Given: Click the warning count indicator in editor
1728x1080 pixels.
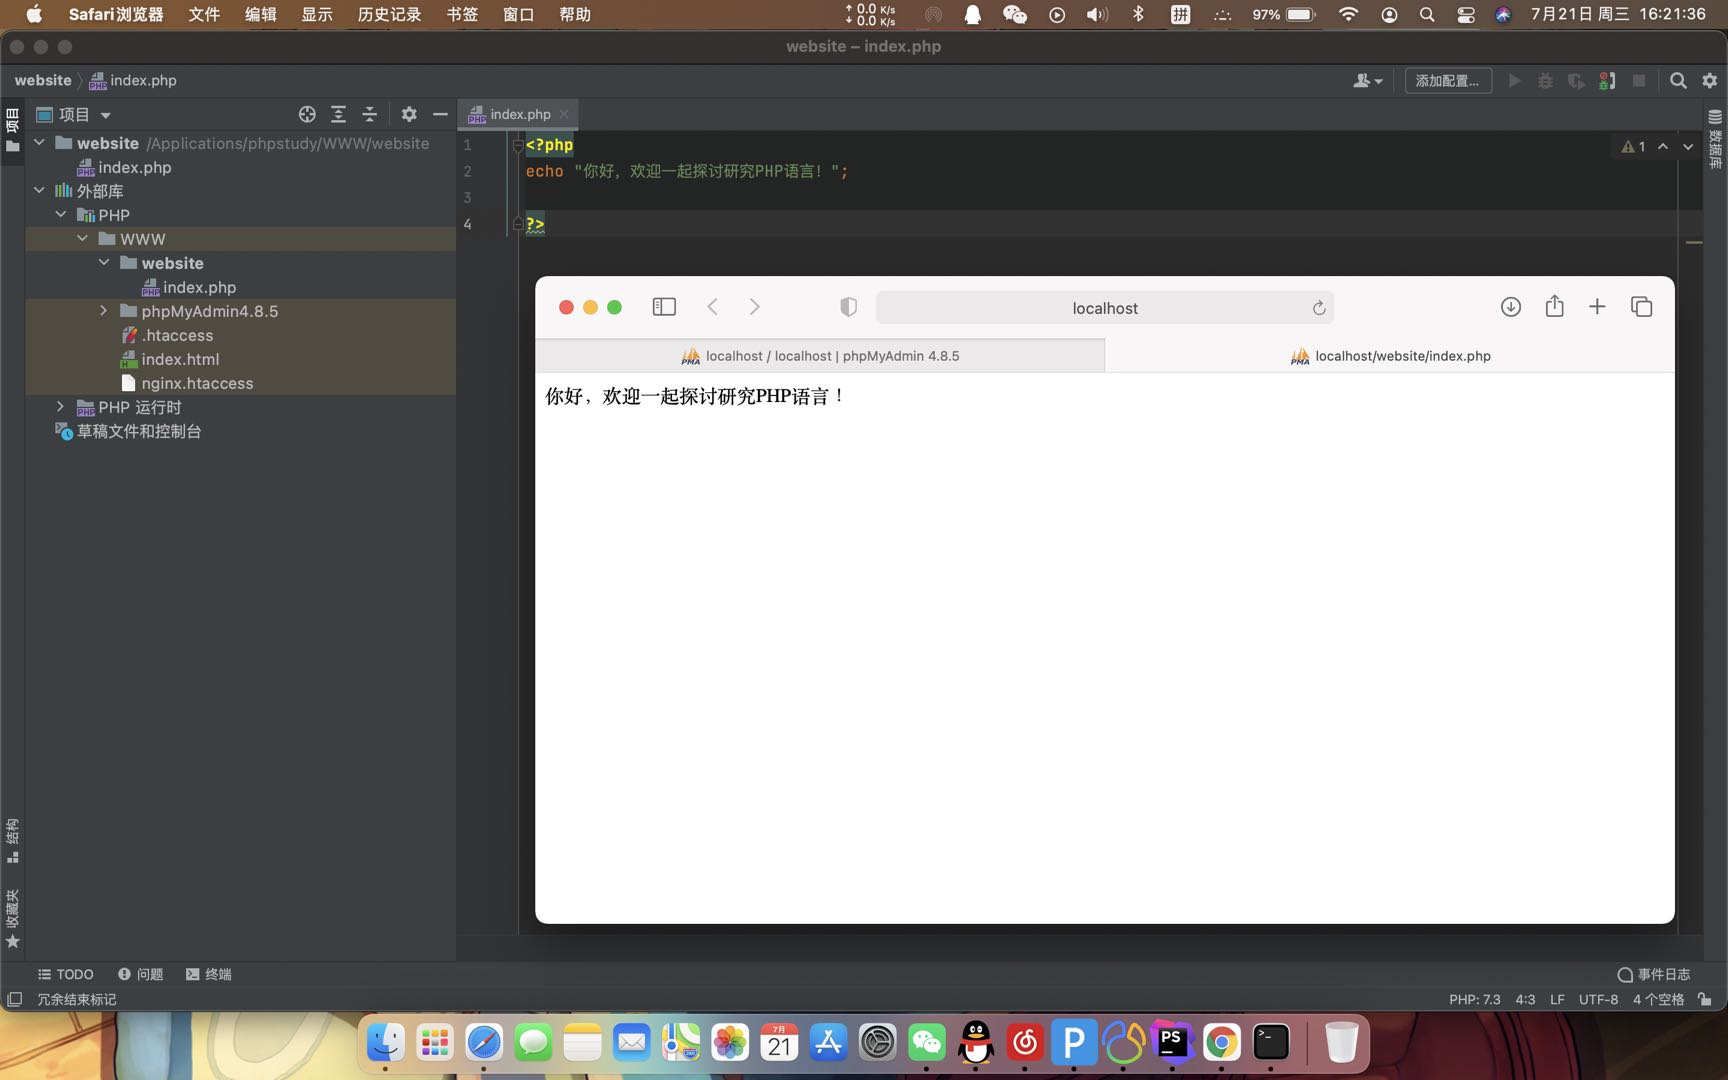Looking at the screenshot, I should click(x=1633, y=146).
